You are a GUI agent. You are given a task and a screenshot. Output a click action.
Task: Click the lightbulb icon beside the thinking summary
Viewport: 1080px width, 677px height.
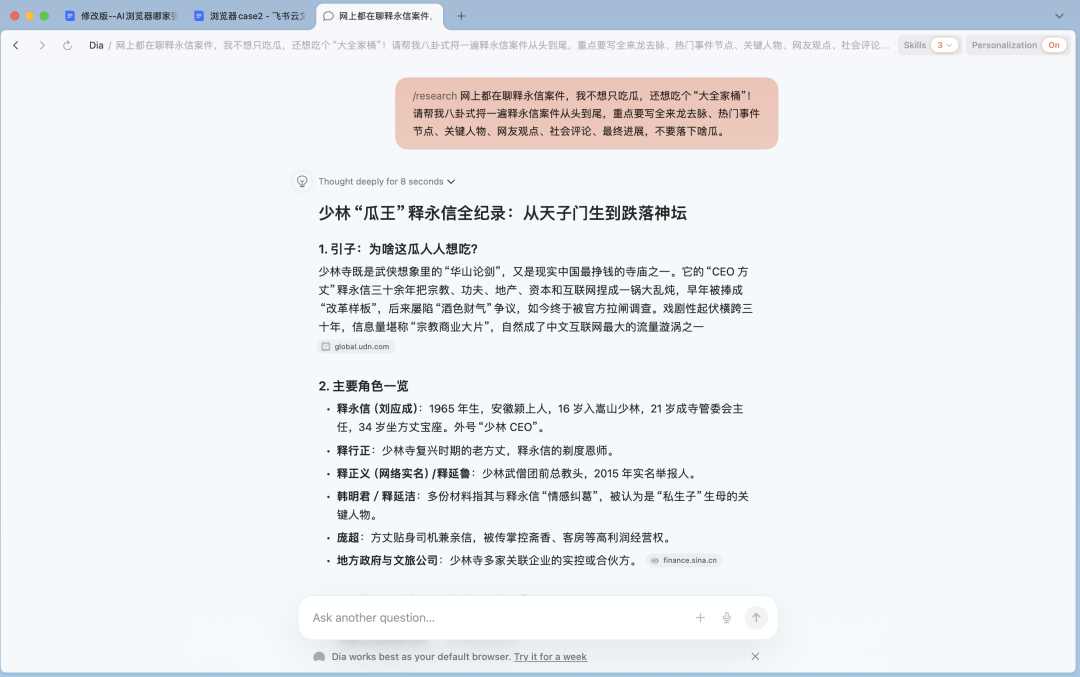point(301,180)
